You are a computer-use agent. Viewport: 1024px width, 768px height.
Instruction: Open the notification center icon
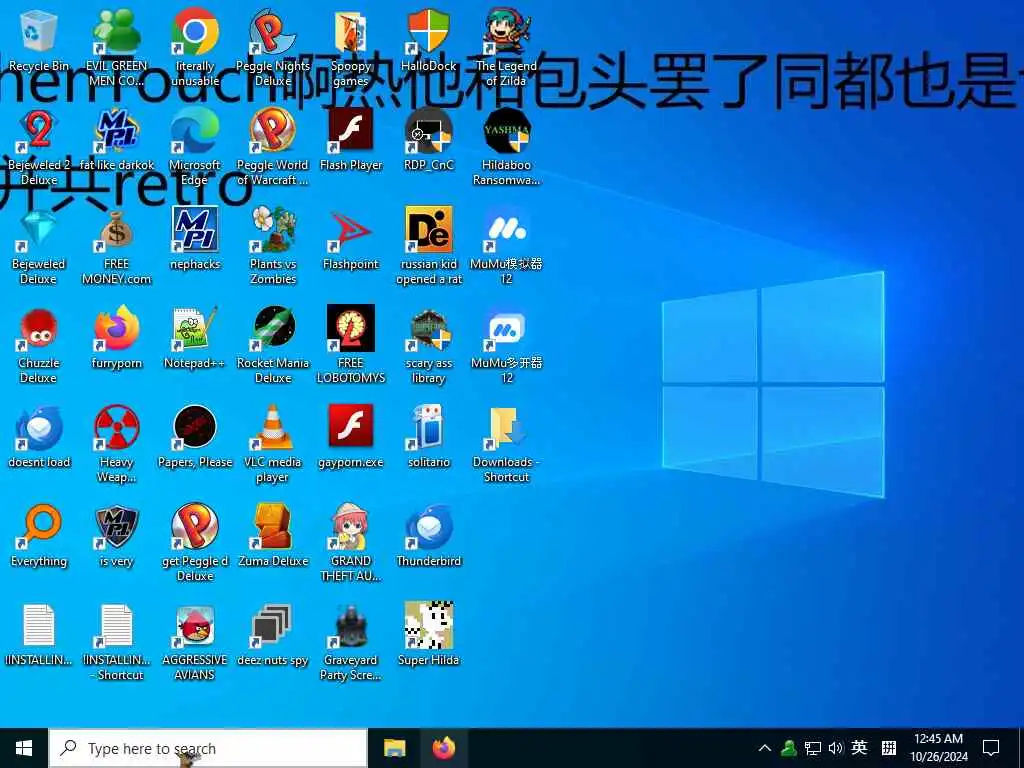(x=991, y=748)
